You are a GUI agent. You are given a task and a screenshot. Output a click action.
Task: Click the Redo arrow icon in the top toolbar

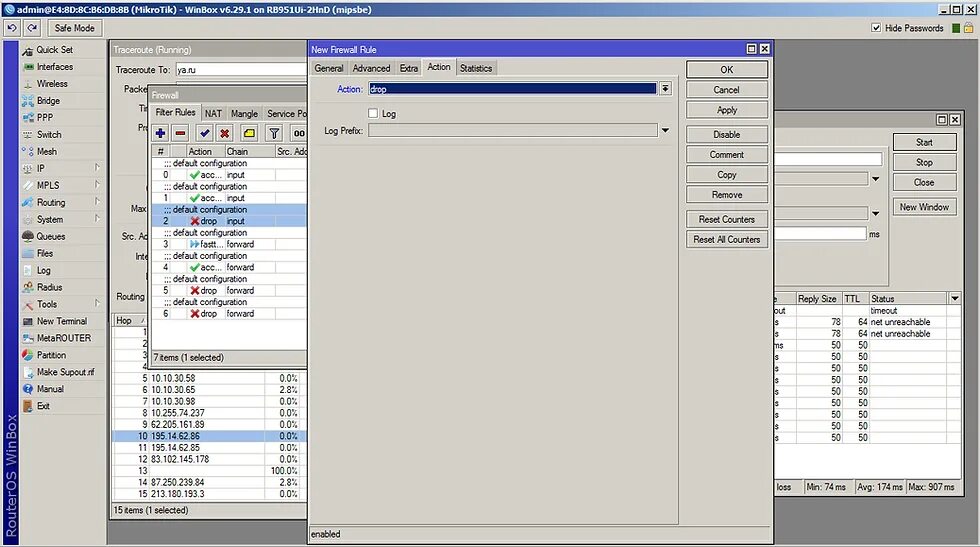click(32, 28)
